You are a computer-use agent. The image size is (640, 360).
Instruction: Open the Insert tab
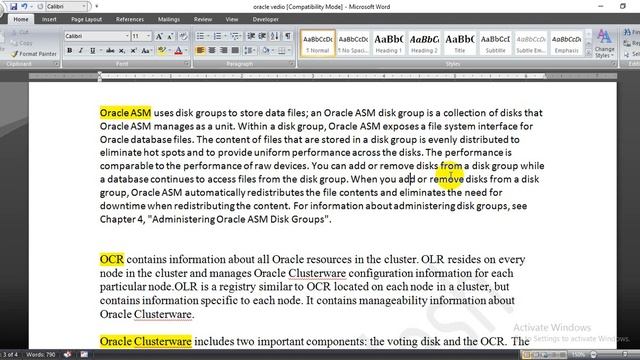(49, 19)
